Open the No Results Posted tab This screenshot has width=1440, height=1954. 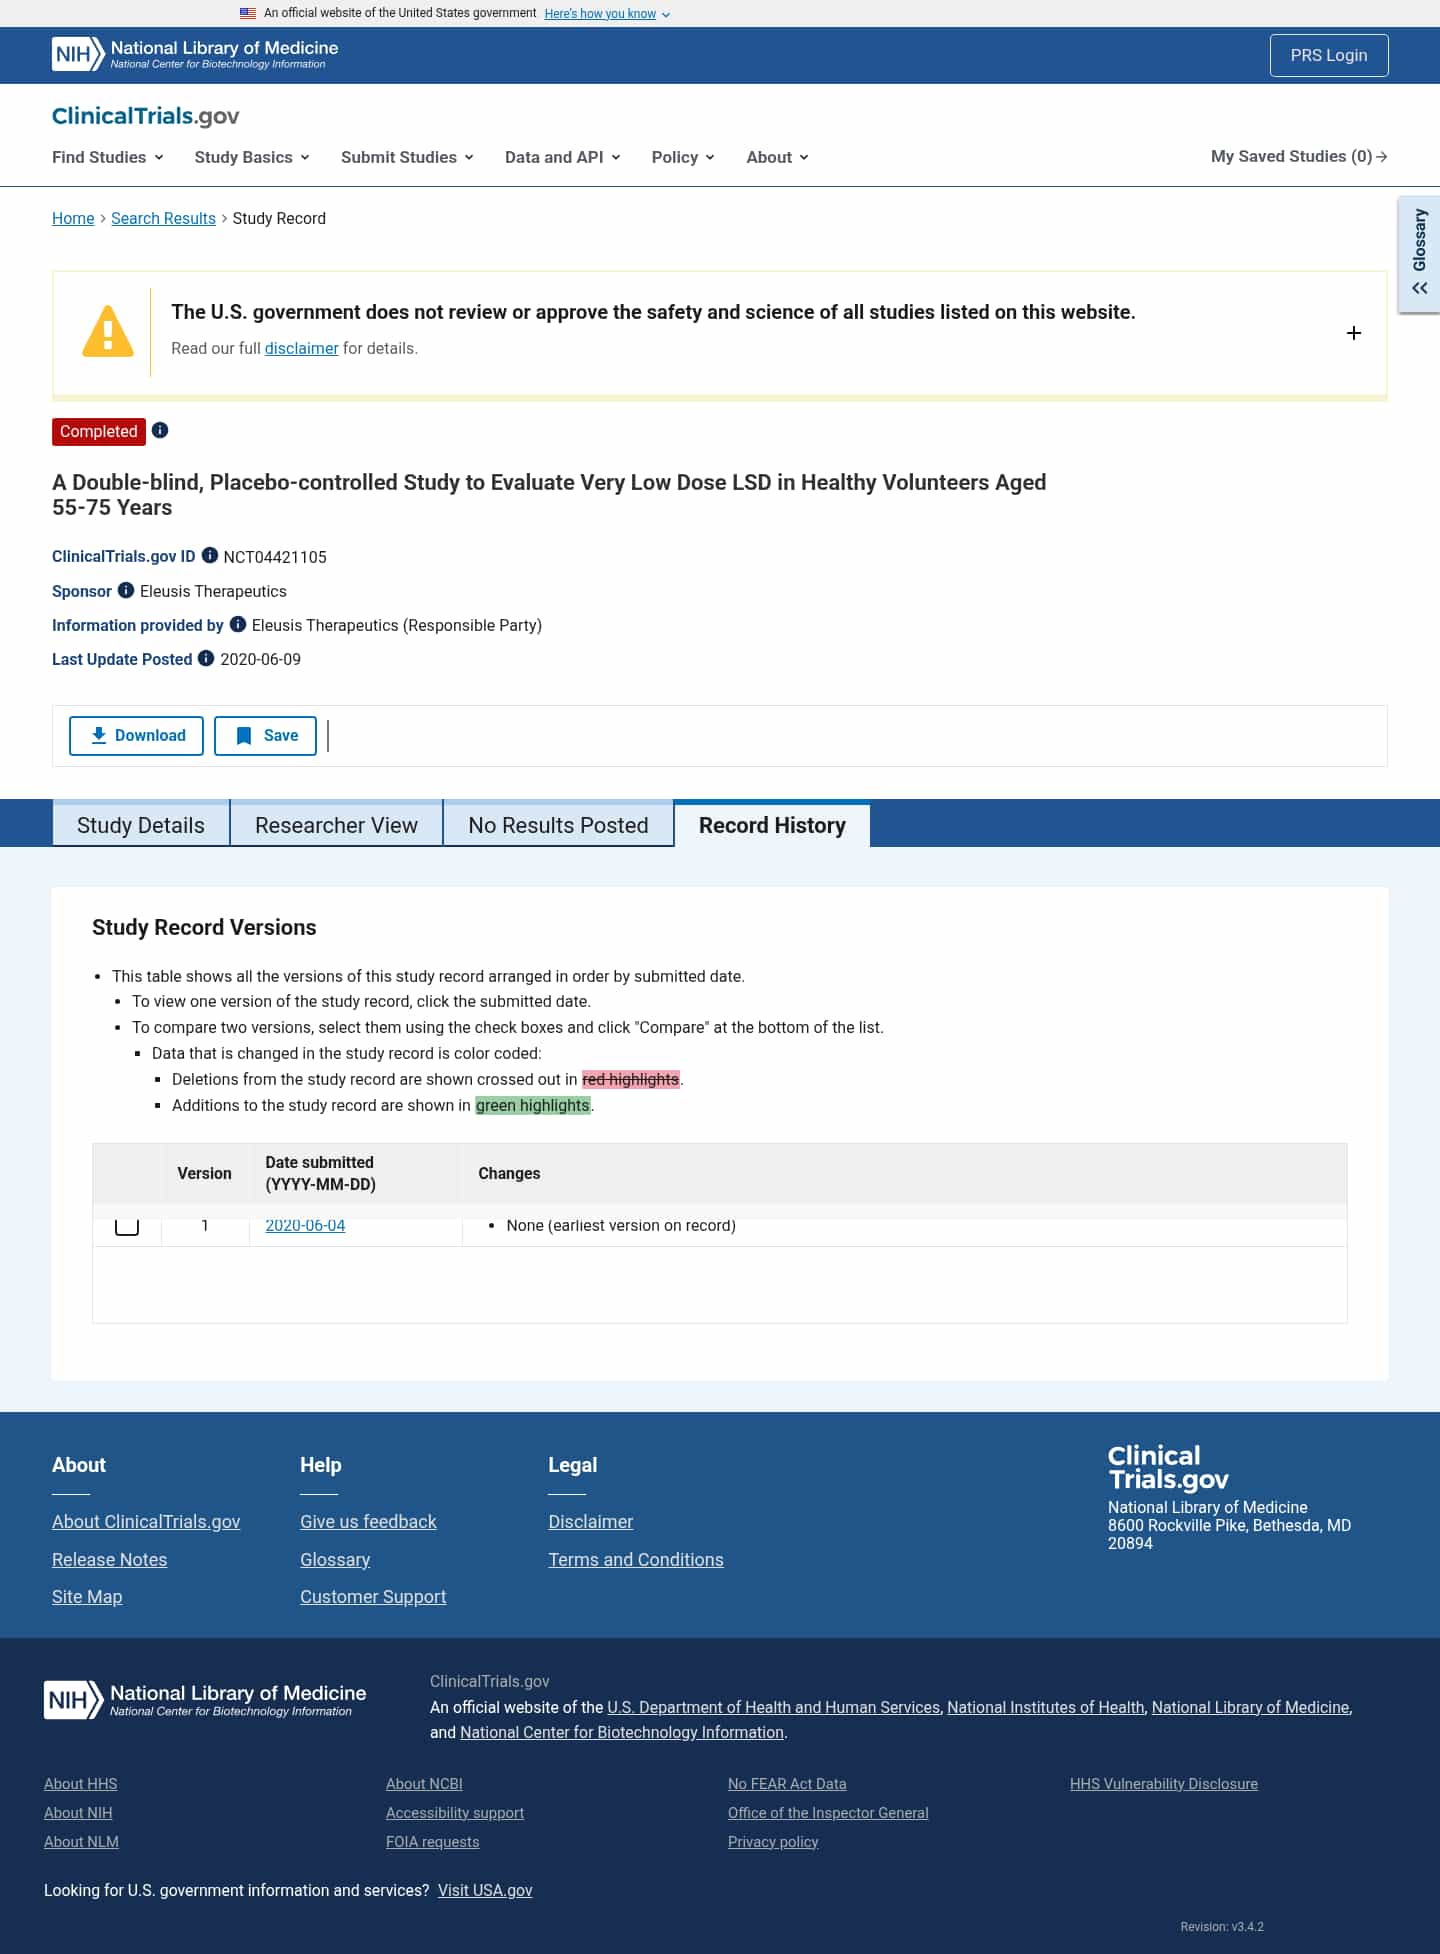click(558, 825)
